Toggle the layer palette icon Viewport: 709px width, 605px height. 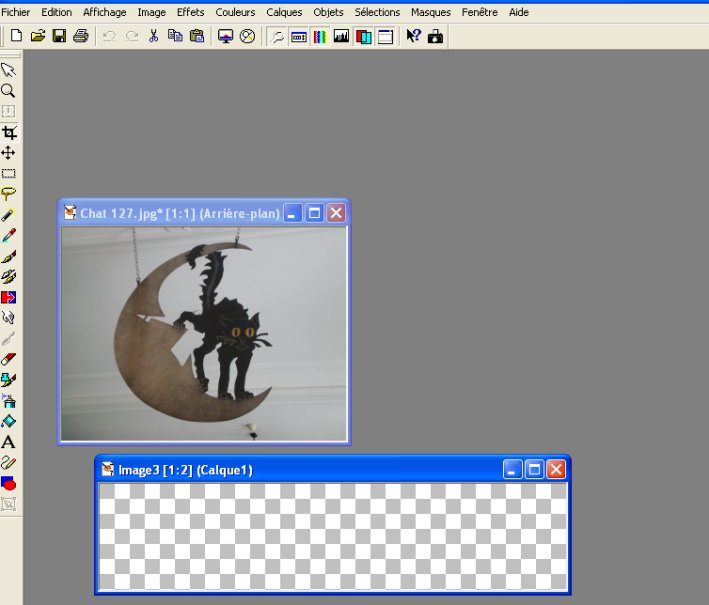363,37
